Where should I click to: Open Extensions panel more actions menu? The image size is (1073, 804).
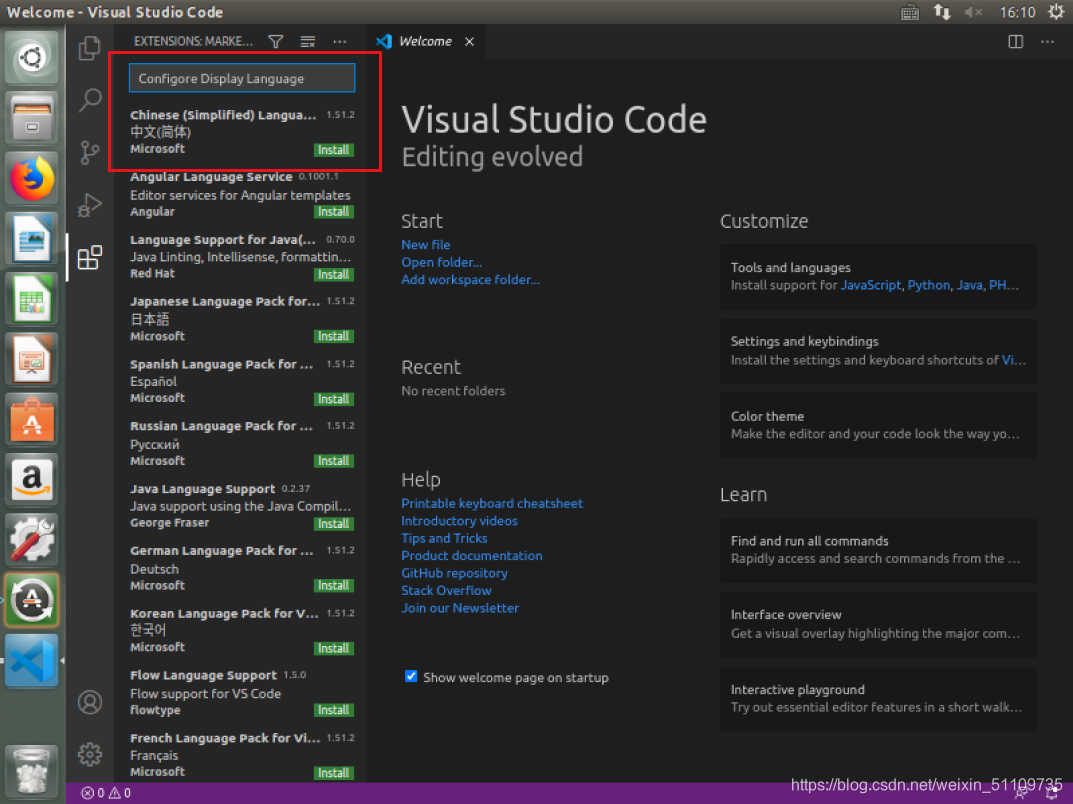(x=339, y=42)
